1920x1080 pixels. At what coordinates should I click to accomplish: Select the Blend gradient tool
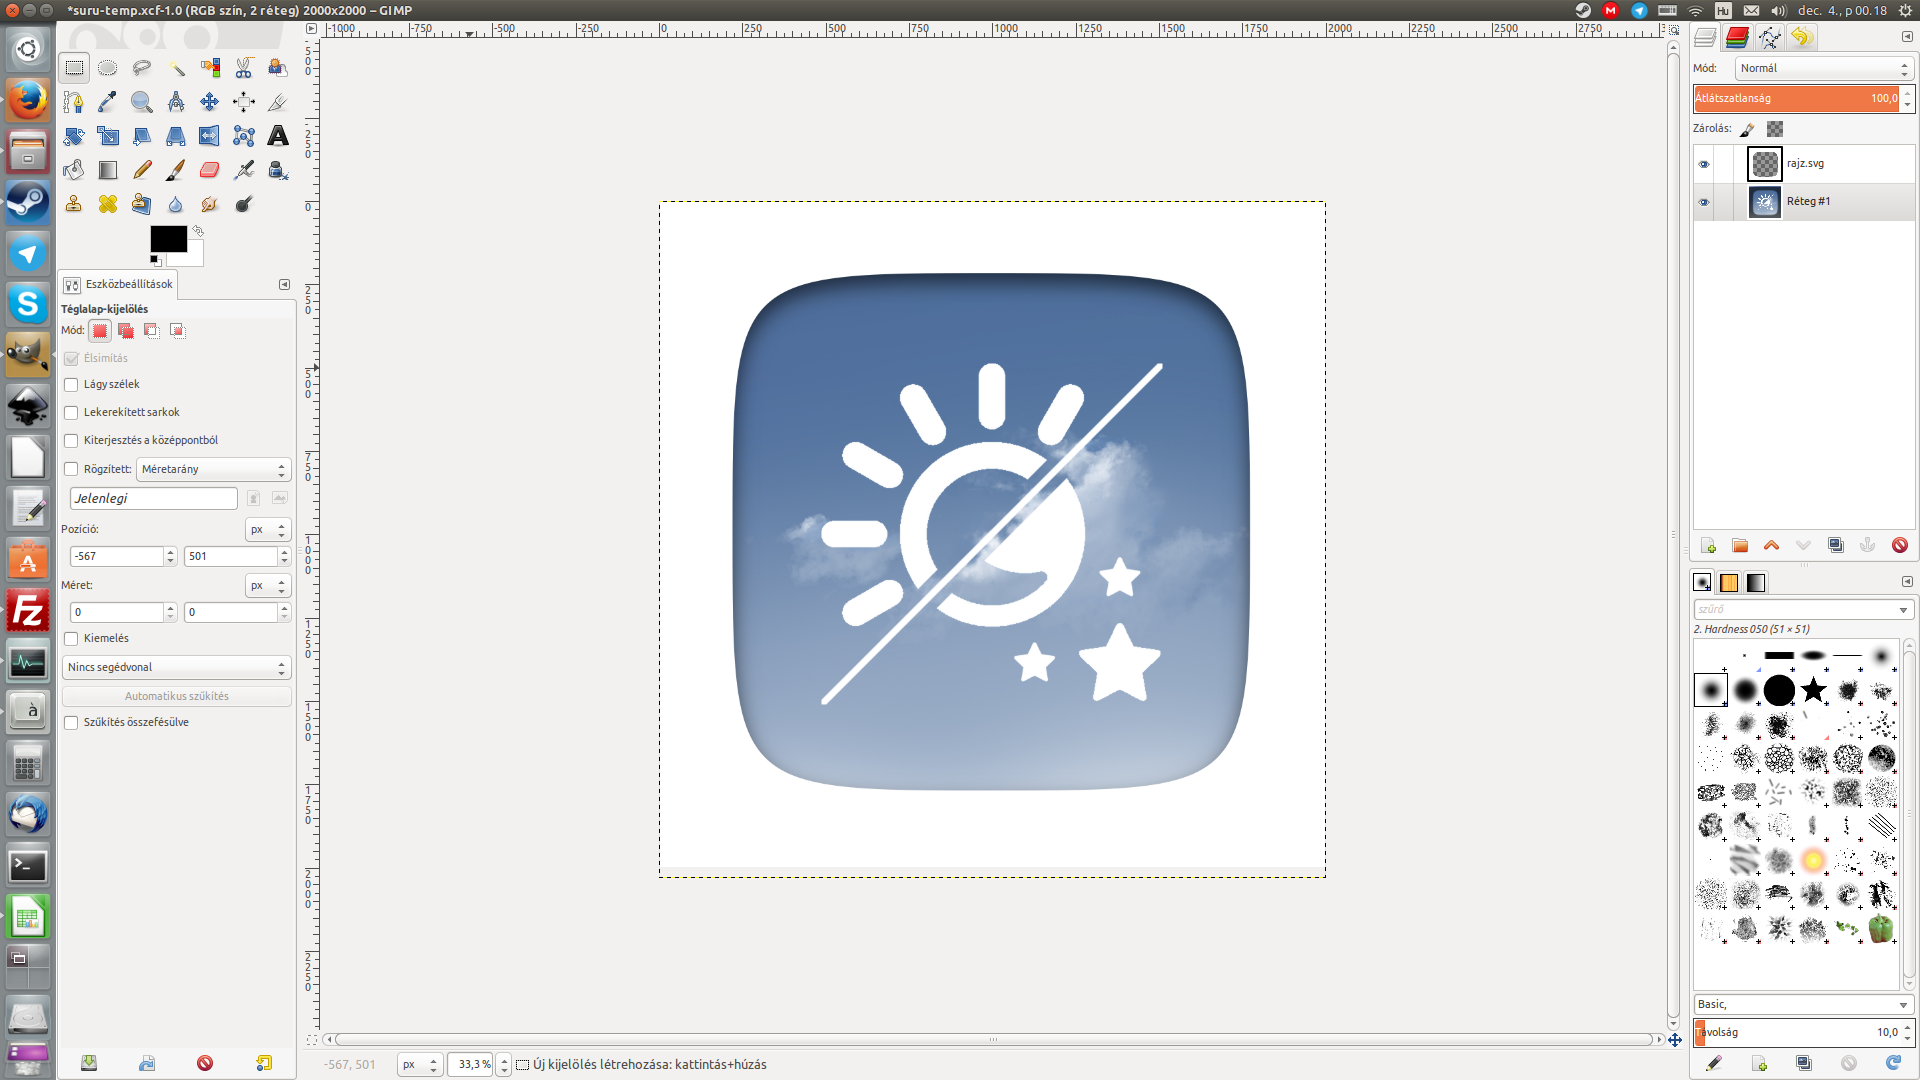pos(108,170)
